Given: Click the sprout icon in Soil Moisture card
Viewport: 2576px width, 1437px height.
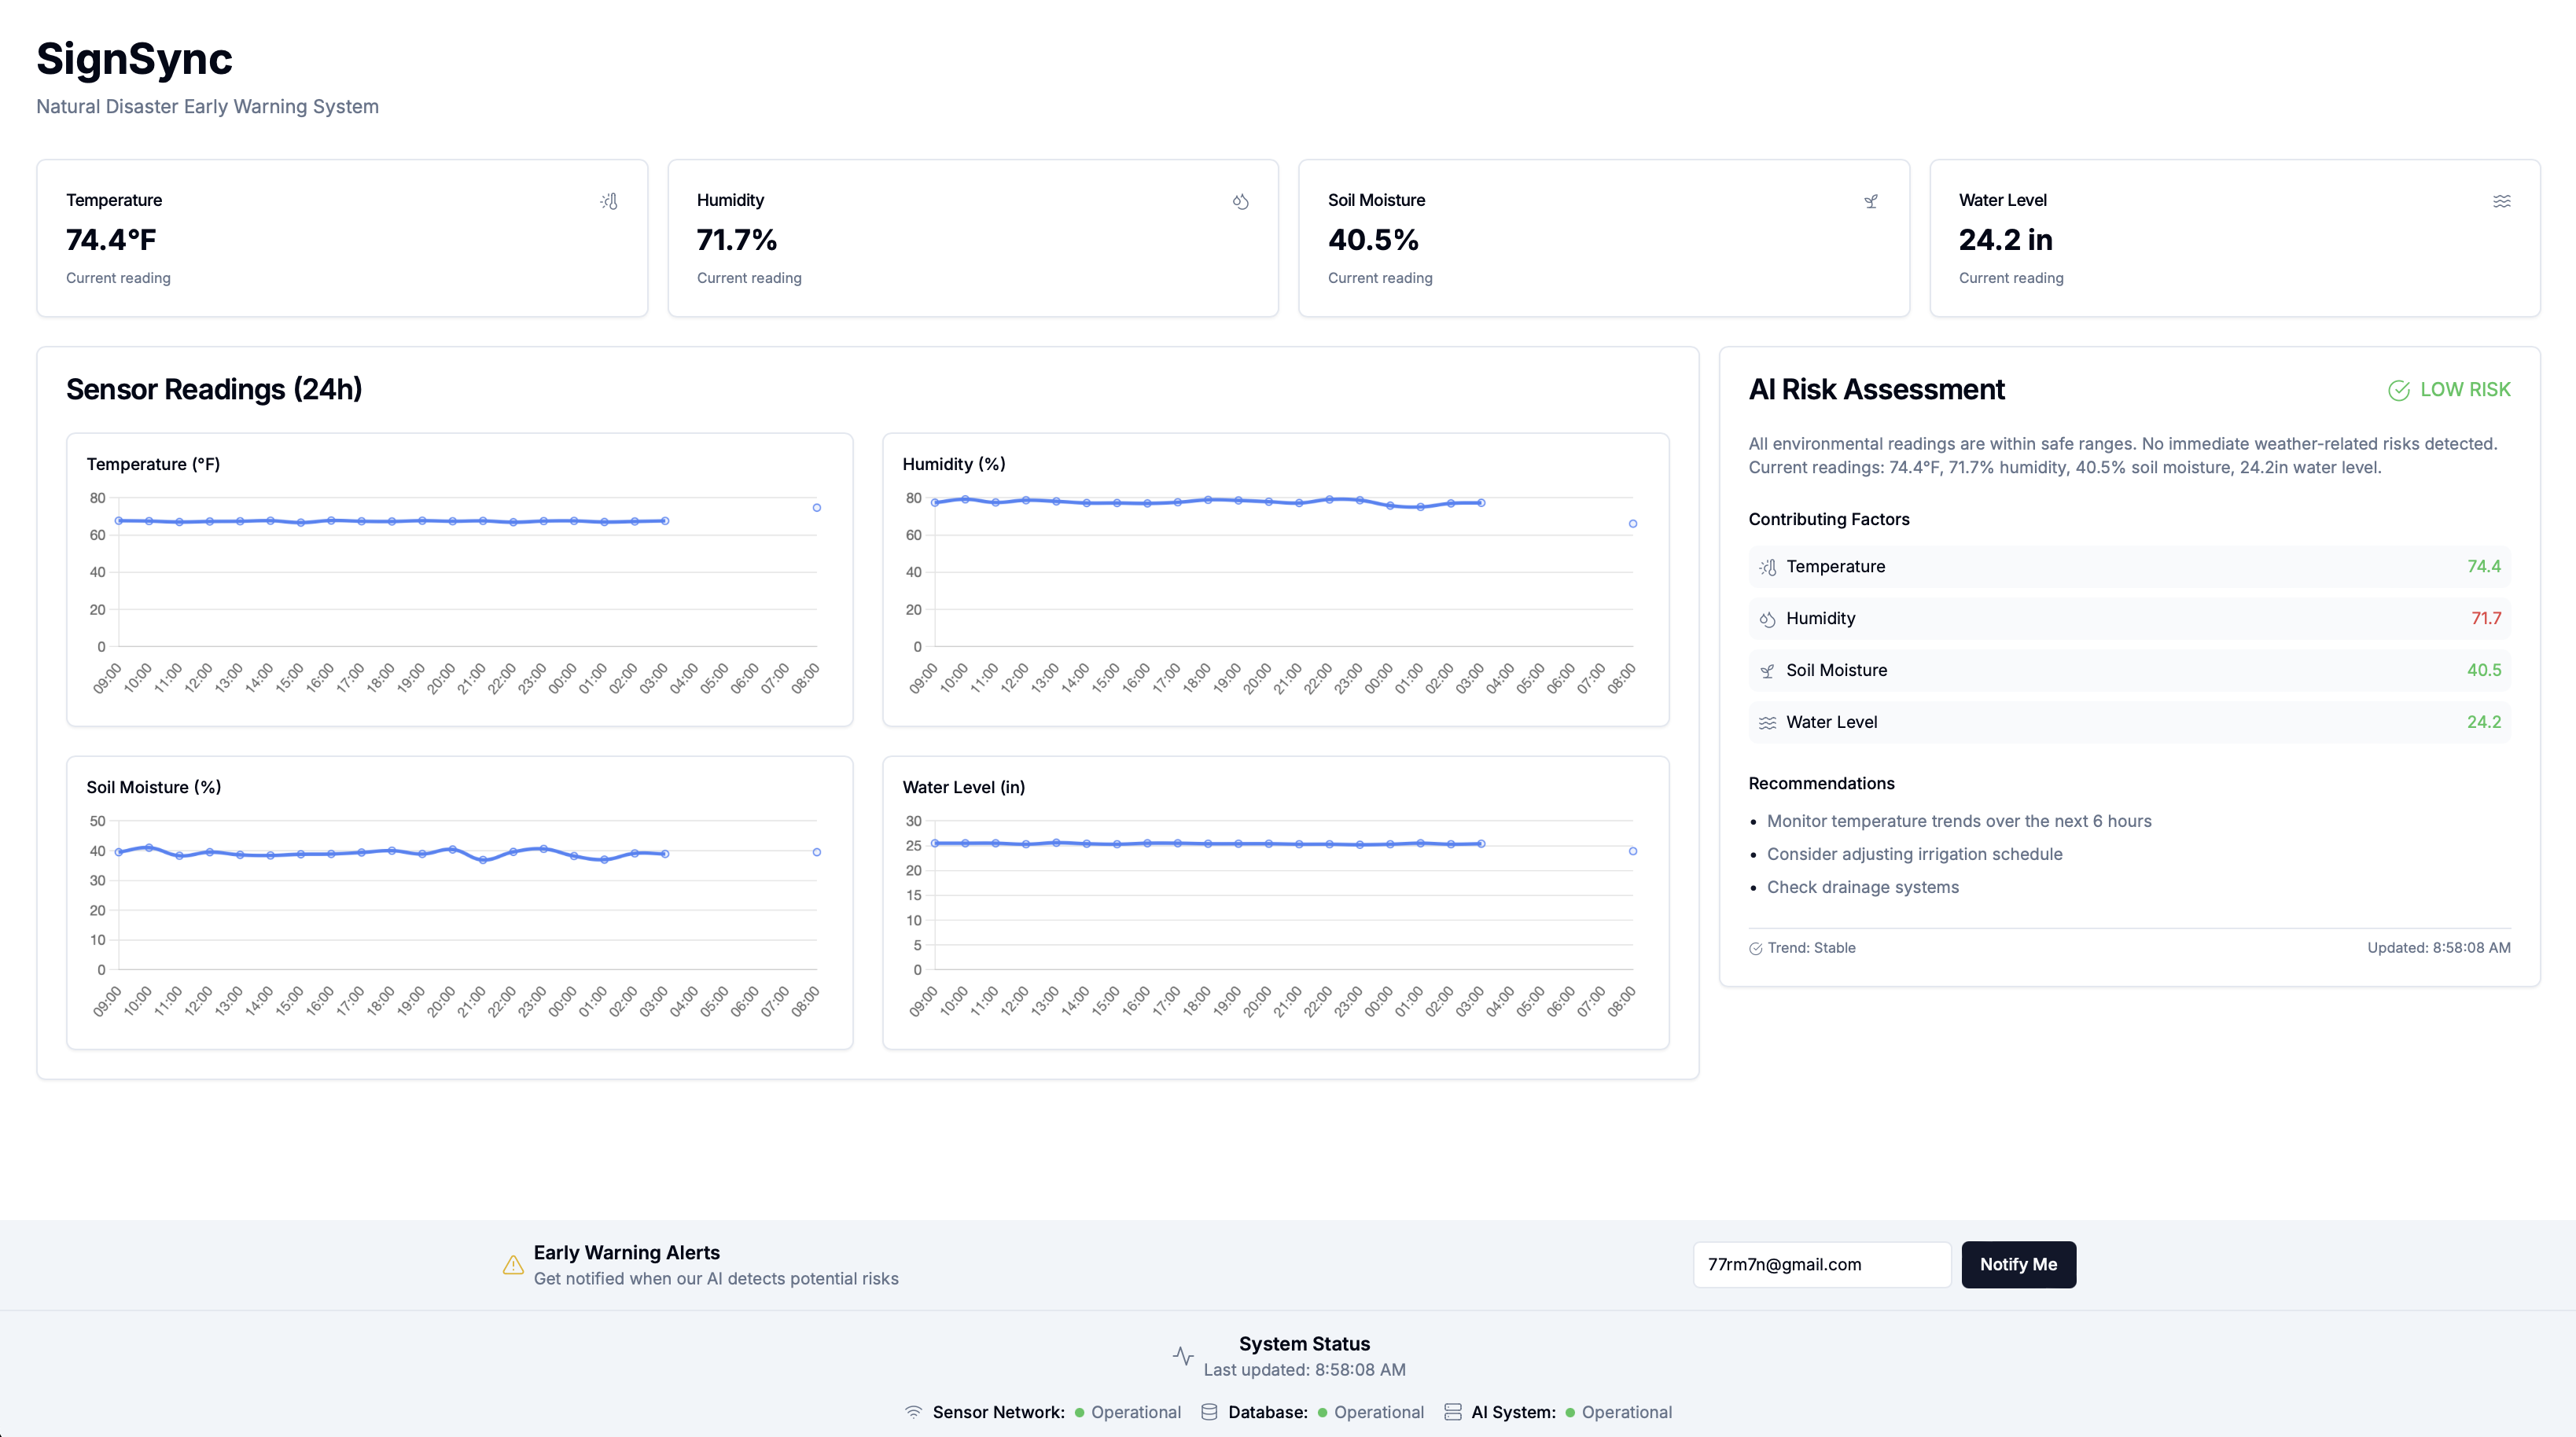Looking at the screenshot, I should coord(1871,201).
